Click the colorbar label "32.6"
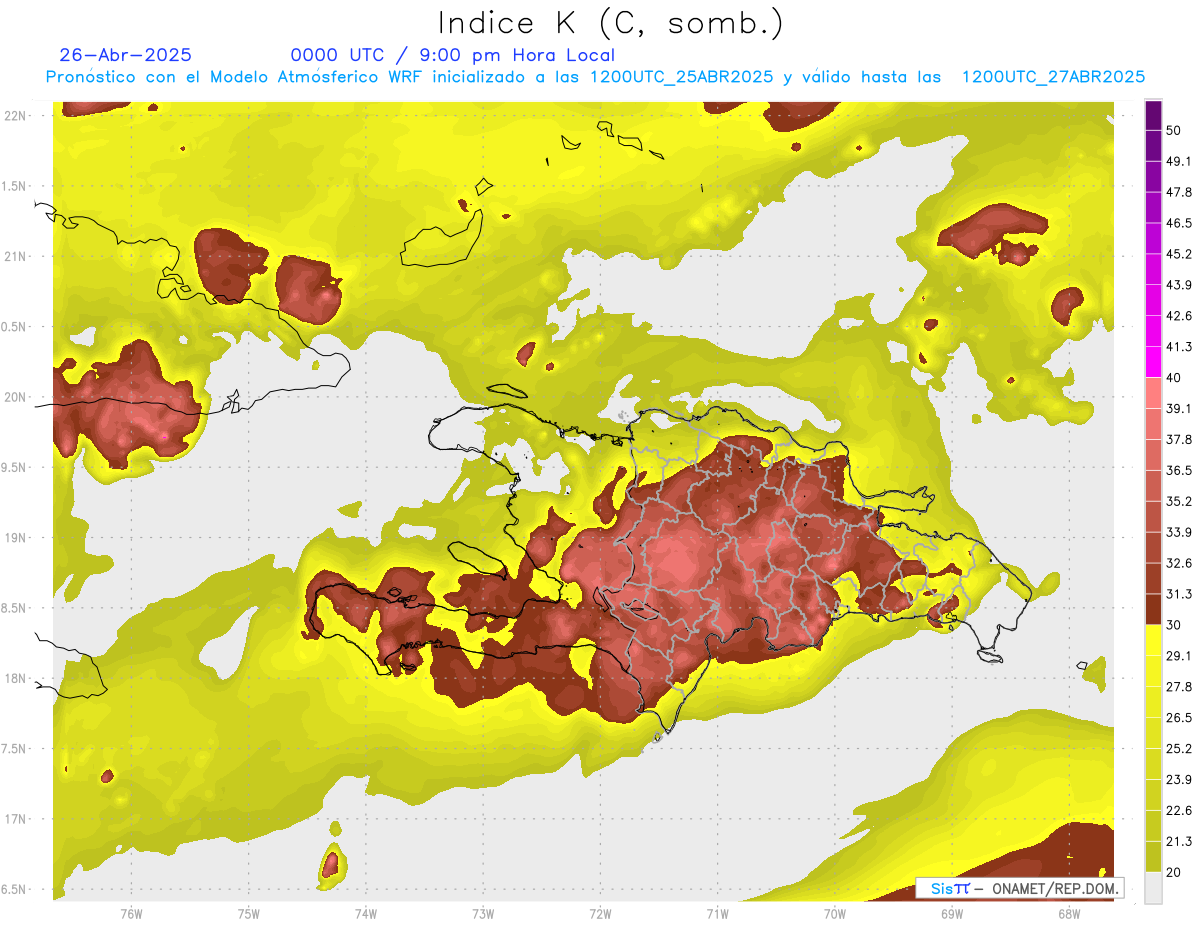The height and width of the screenshot is (927, 1200). coord(1179,563)
